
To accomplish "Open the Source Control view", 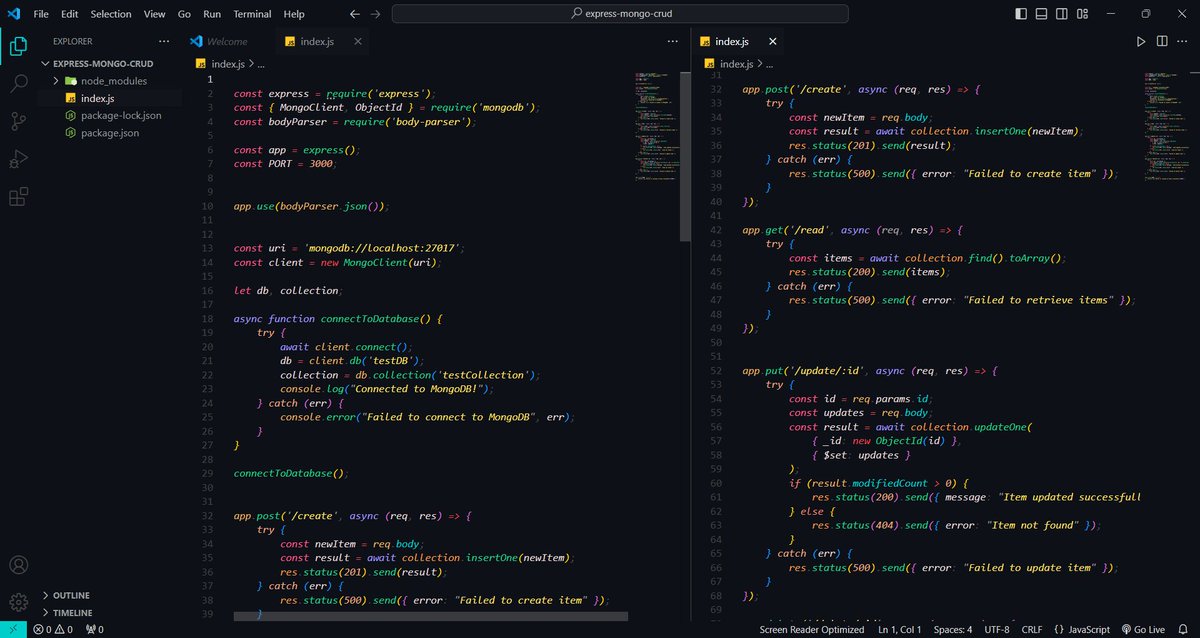I will coord(18,122).
